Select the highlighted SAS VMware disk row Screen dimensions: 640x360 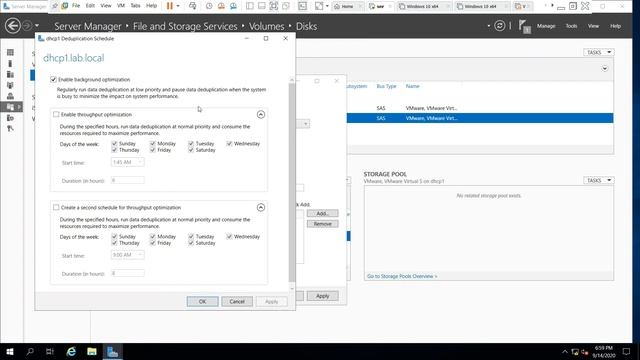coord(480,118)
